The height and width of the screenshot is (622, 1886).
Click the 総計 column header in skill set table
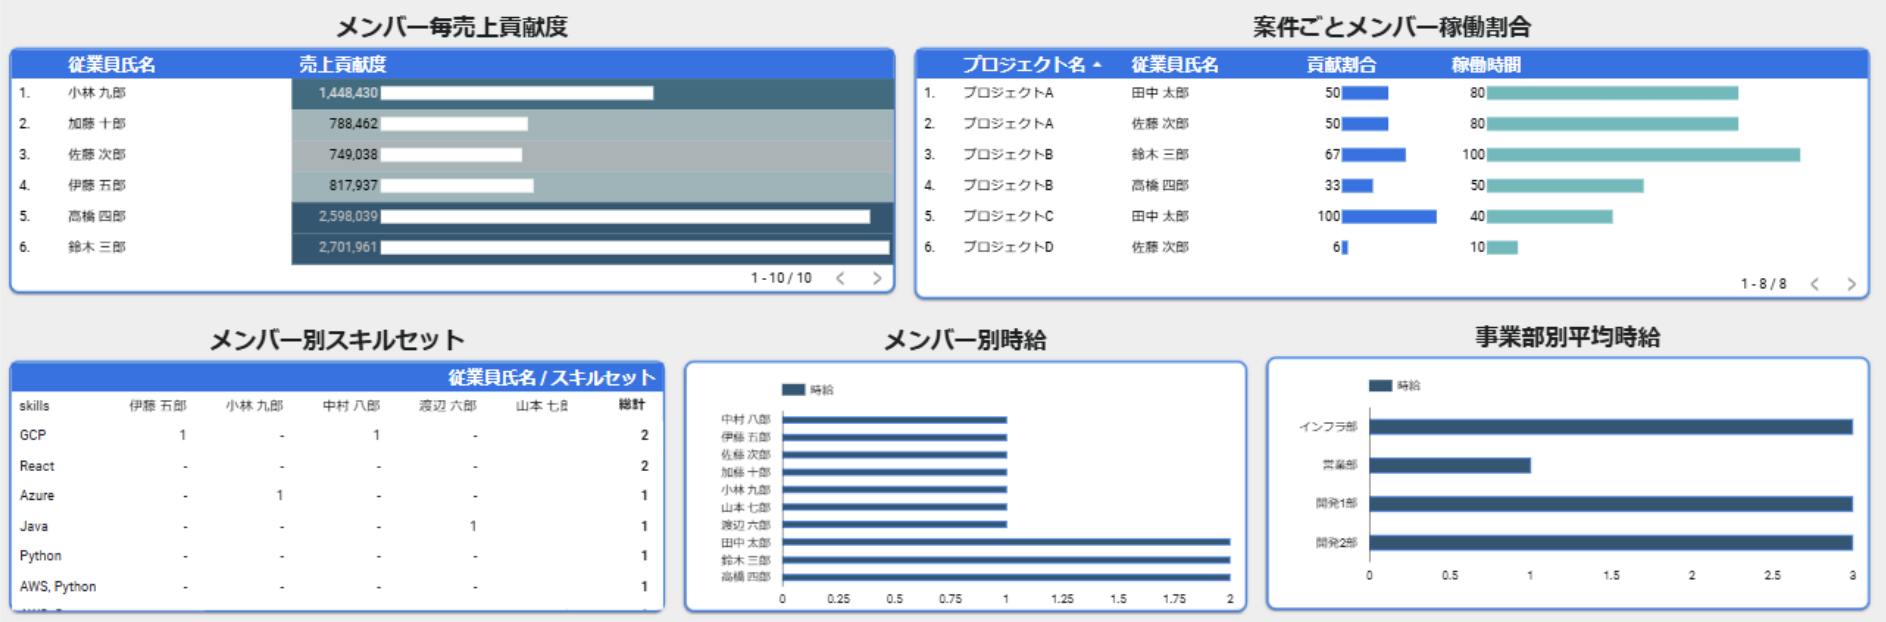click(x=631, y=405)
